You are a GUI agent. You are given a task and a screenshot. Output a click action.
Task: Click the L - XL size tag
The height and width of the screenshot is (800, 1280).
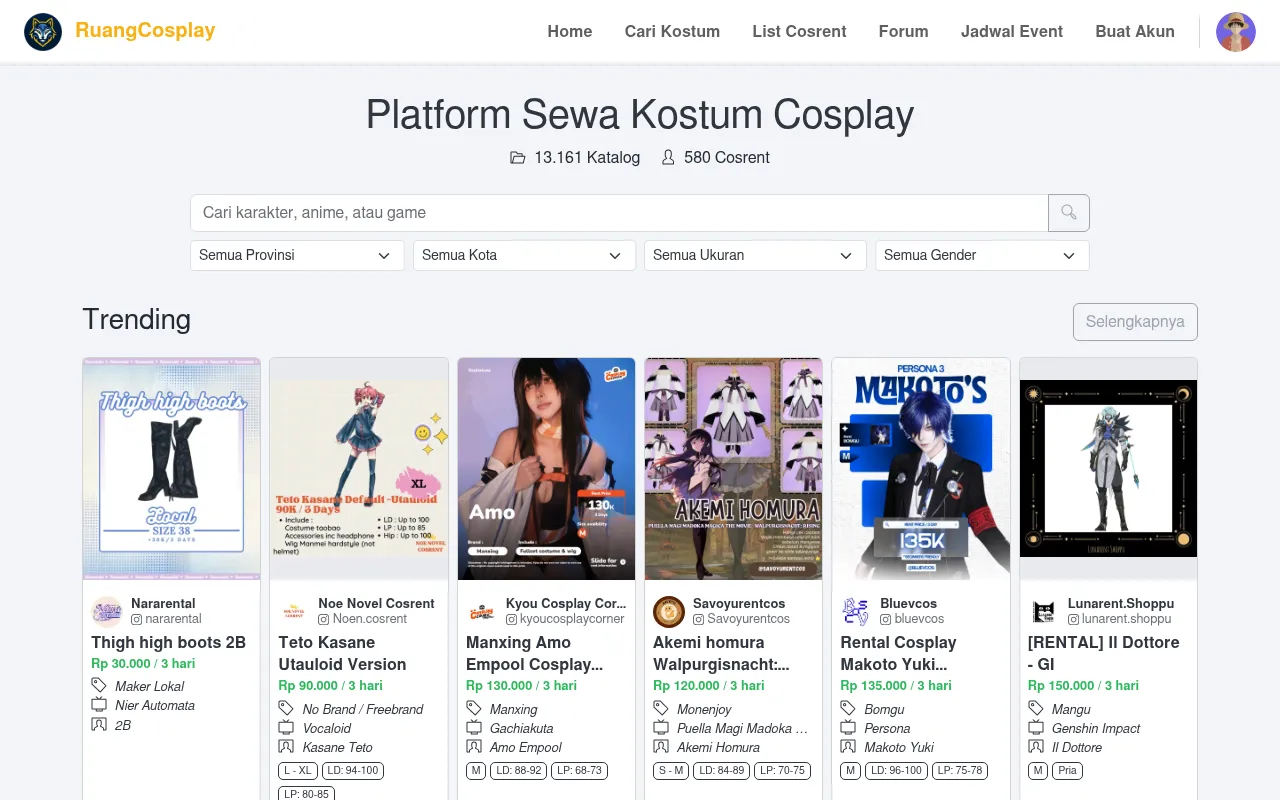click(x=298, y=771)
